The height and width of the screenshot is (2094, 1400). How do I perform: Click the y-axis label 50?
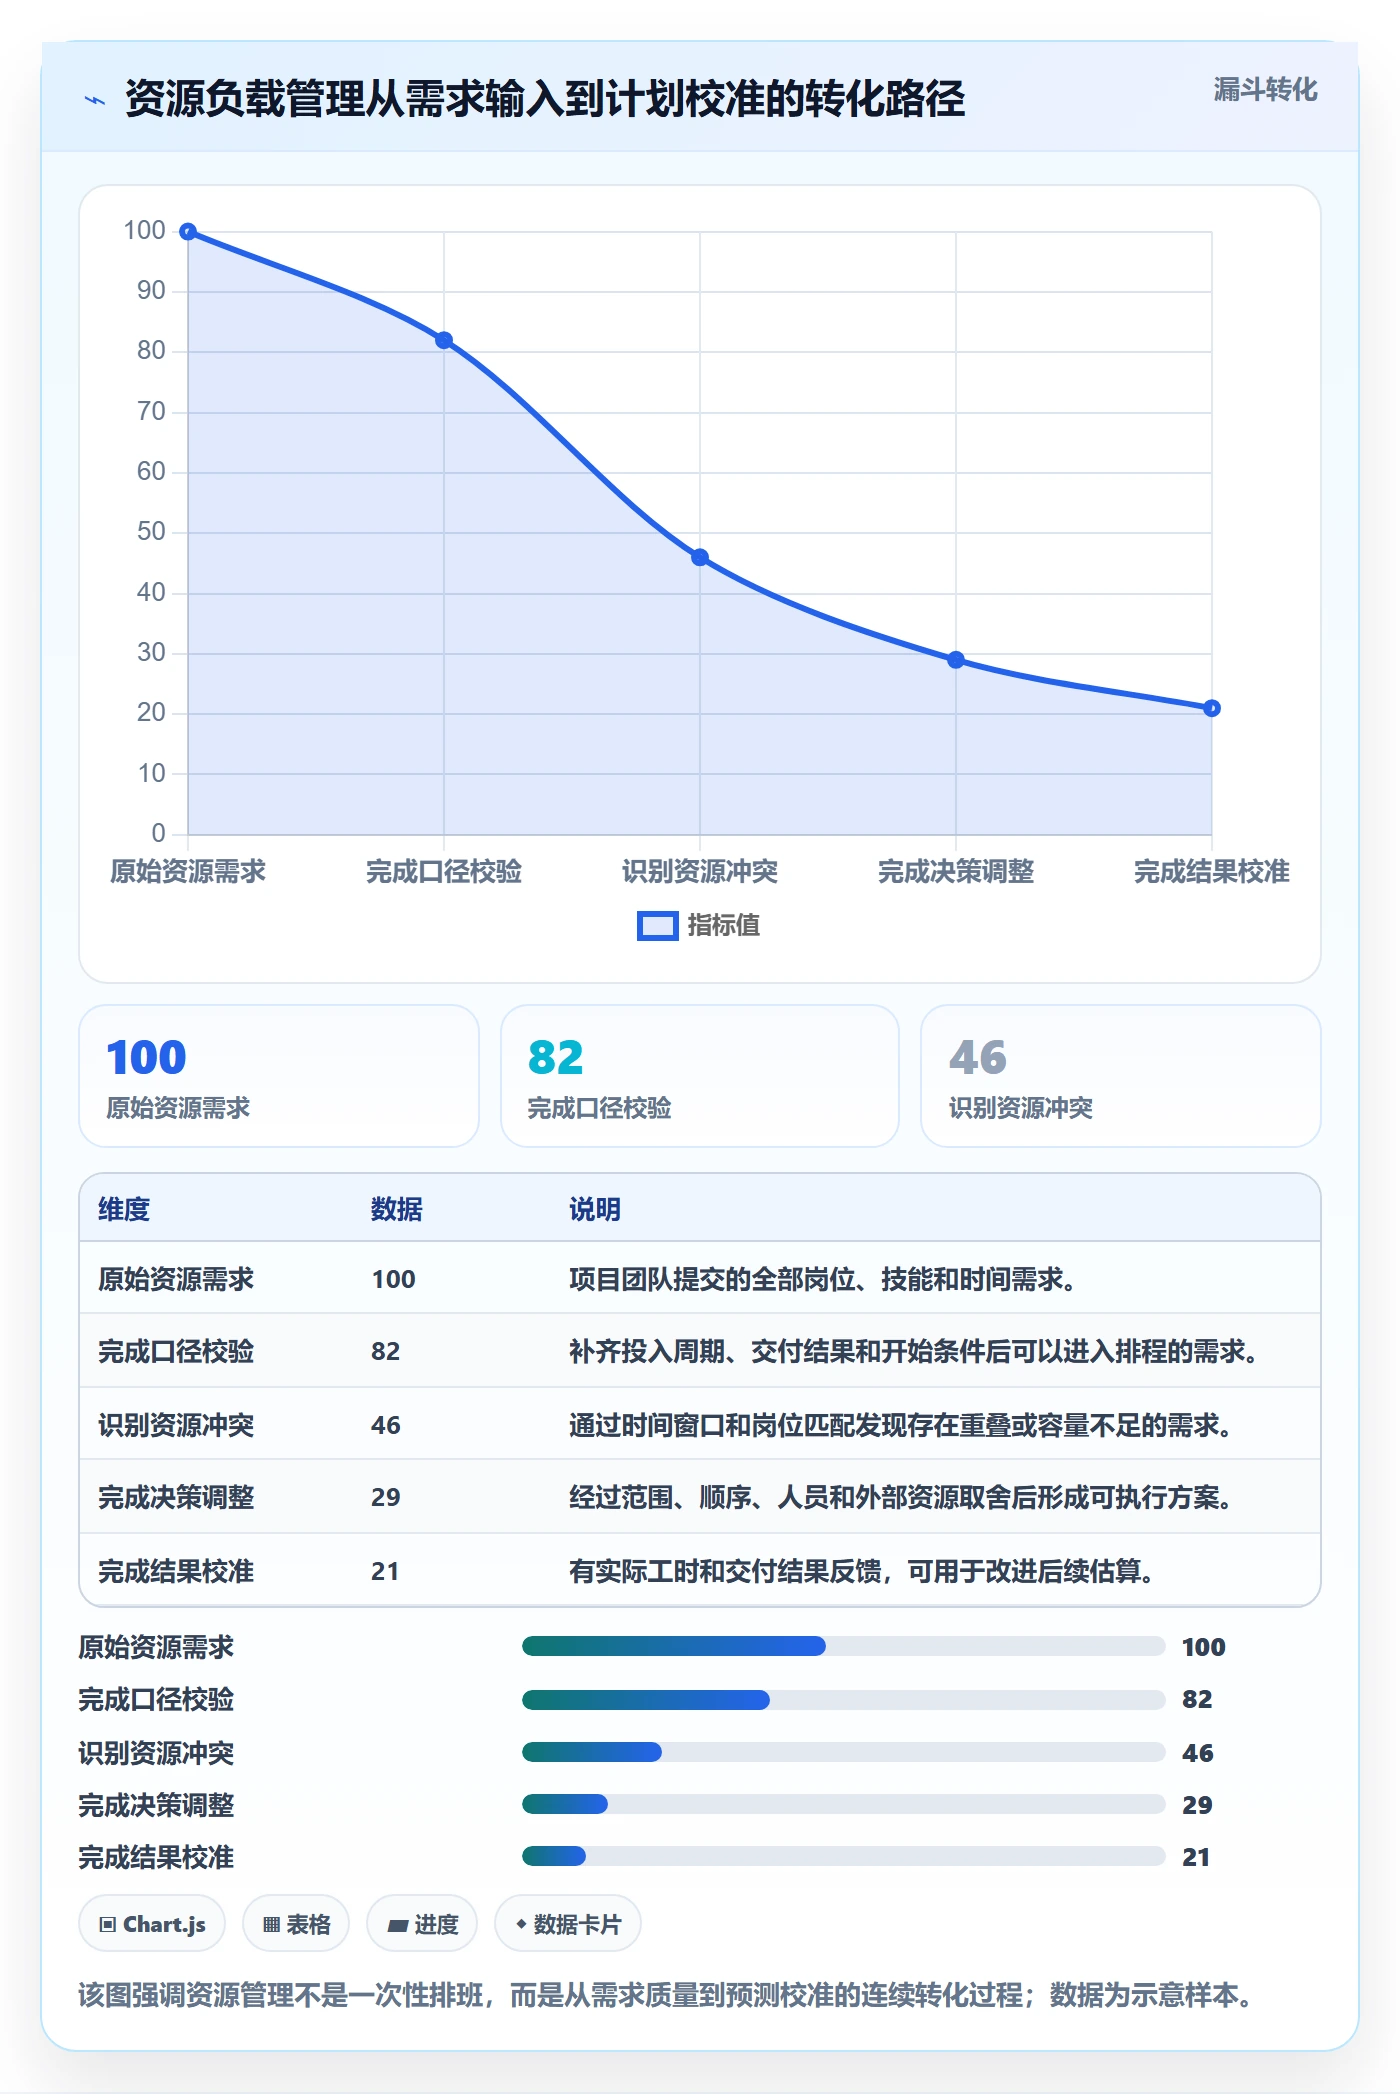coord(151,531)
